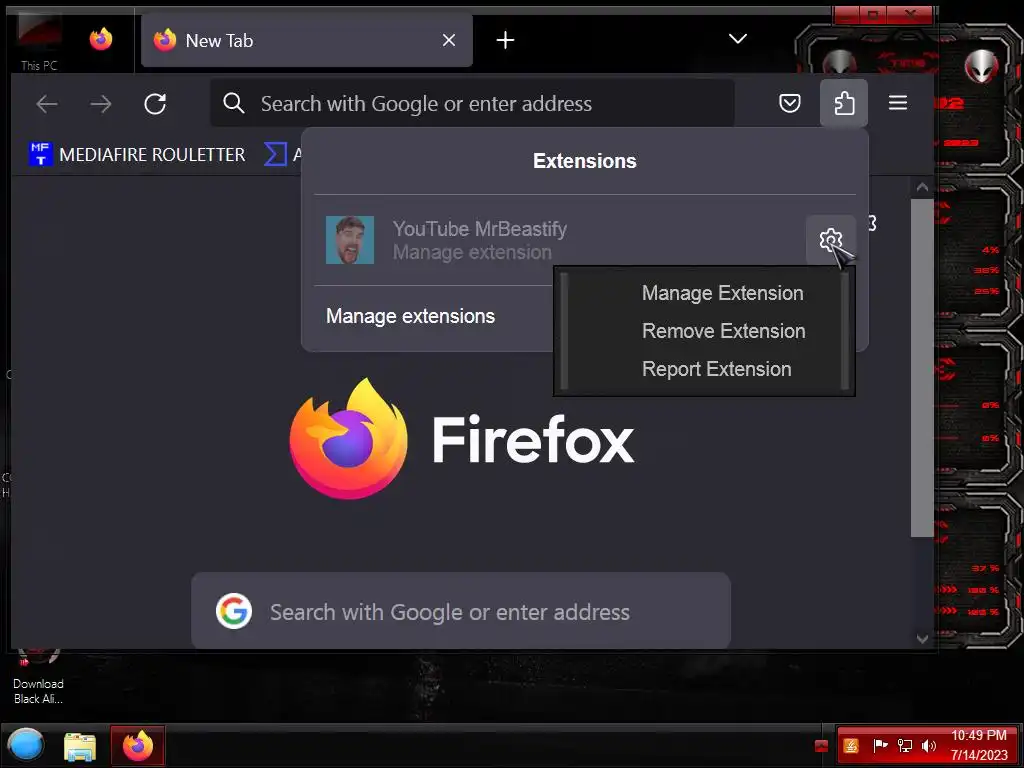1024x768 pixels.
Task: Click the Extensions panel heading
Action: pos(584,161)
